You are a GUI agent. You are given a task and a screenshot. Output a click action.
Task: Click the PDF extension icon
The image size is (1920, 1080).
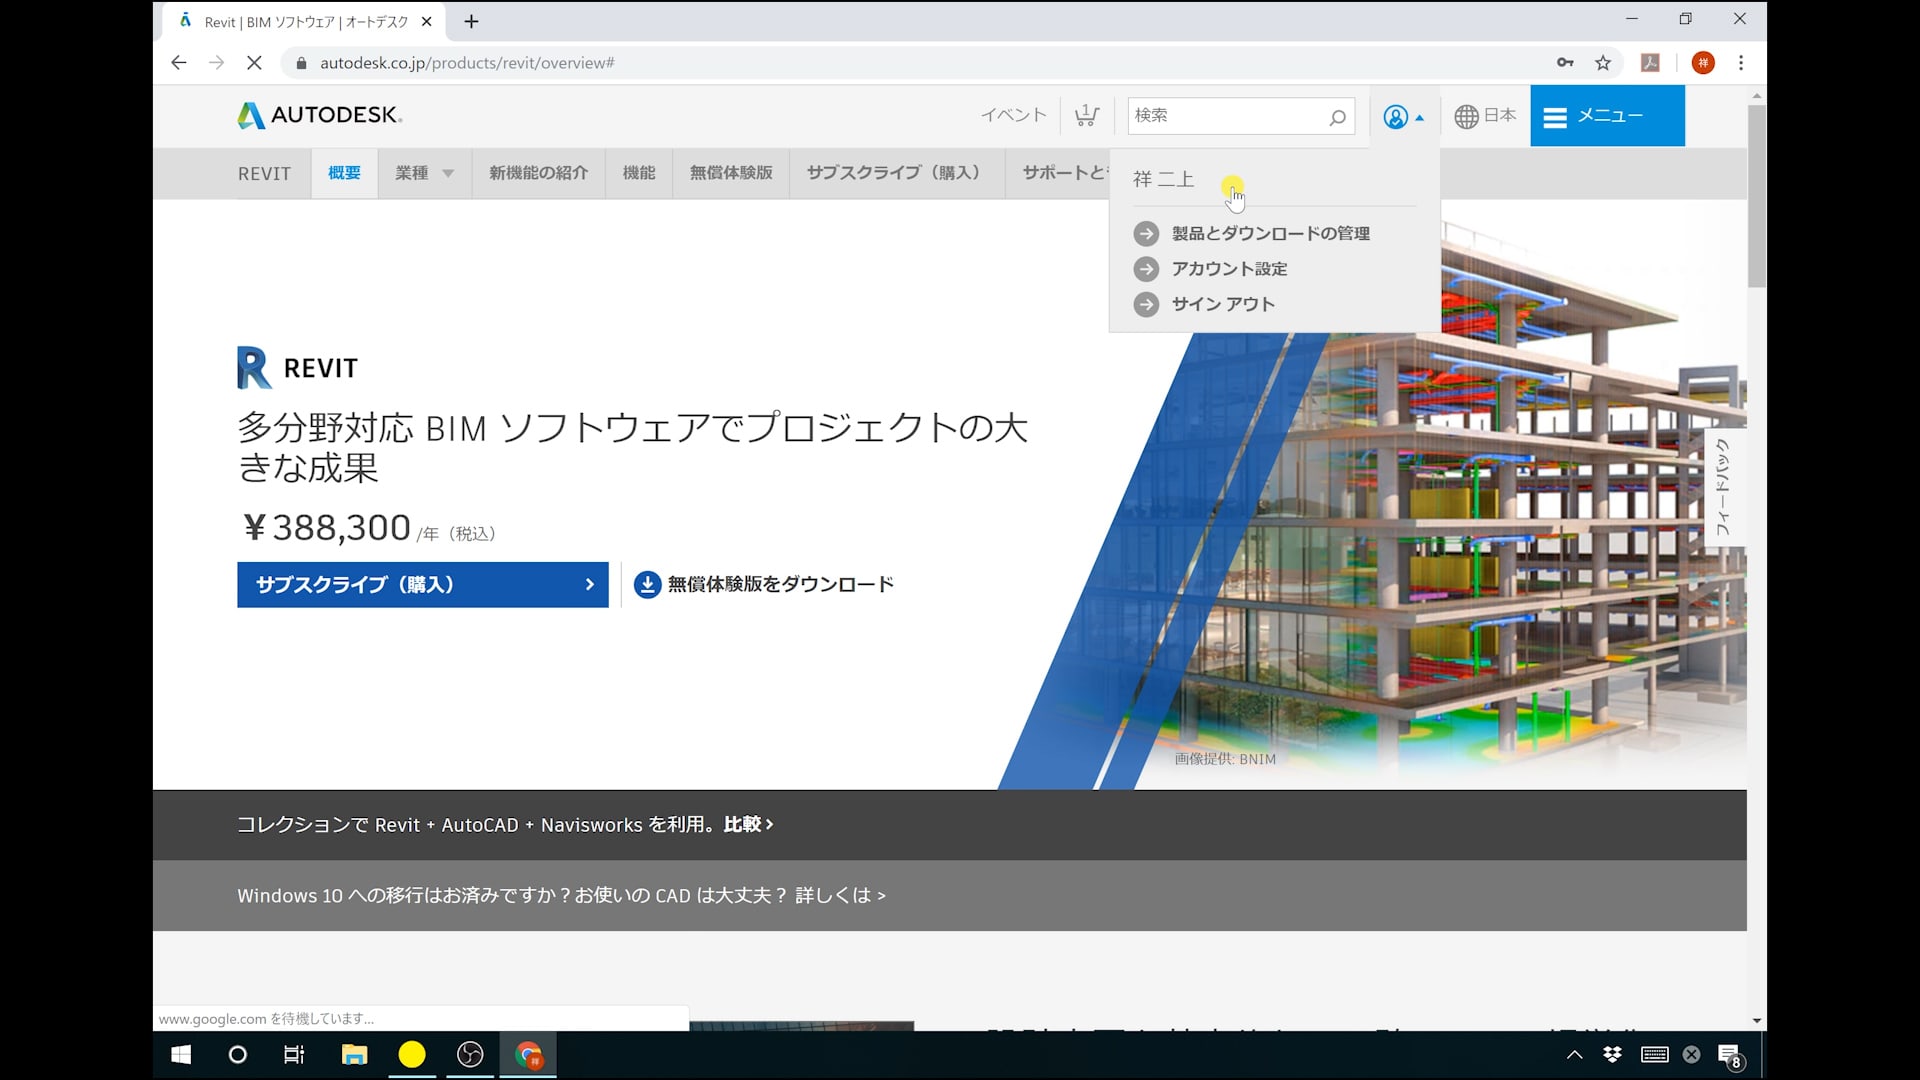1650,63
